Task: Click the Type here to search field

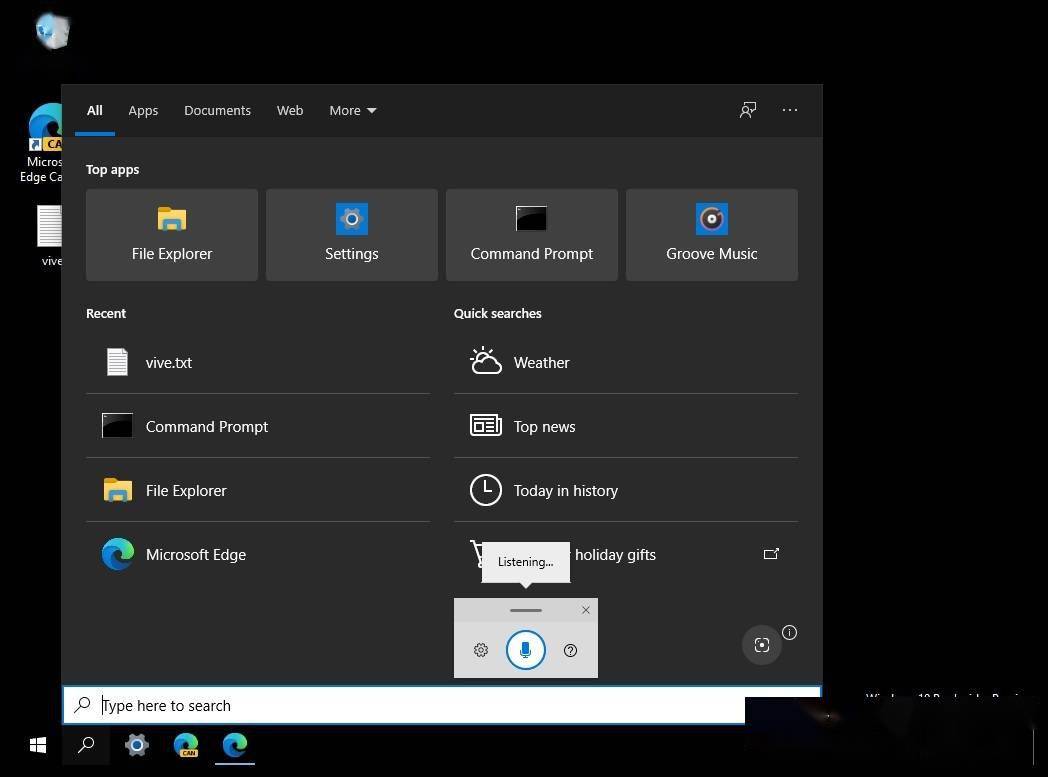Action: click(441, 705)
